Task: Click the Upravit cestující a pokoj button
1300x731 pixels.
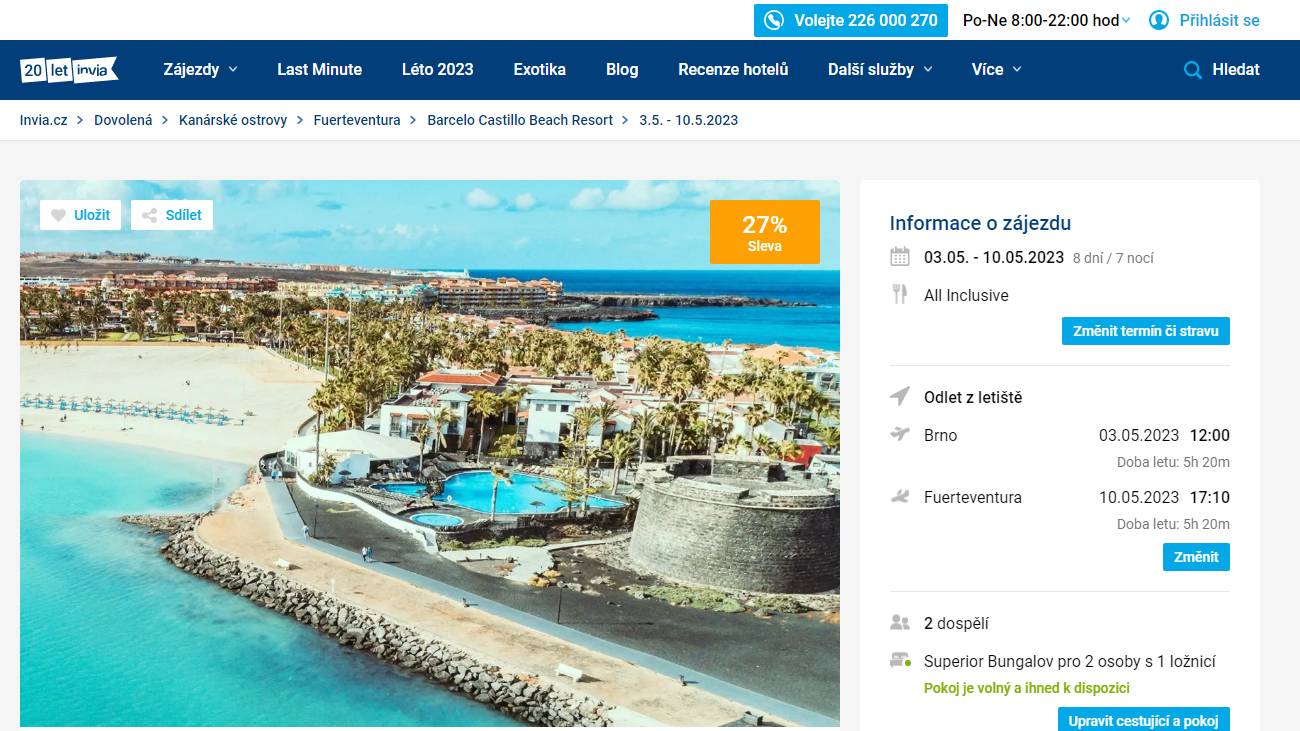Action: coord(1144,720)
